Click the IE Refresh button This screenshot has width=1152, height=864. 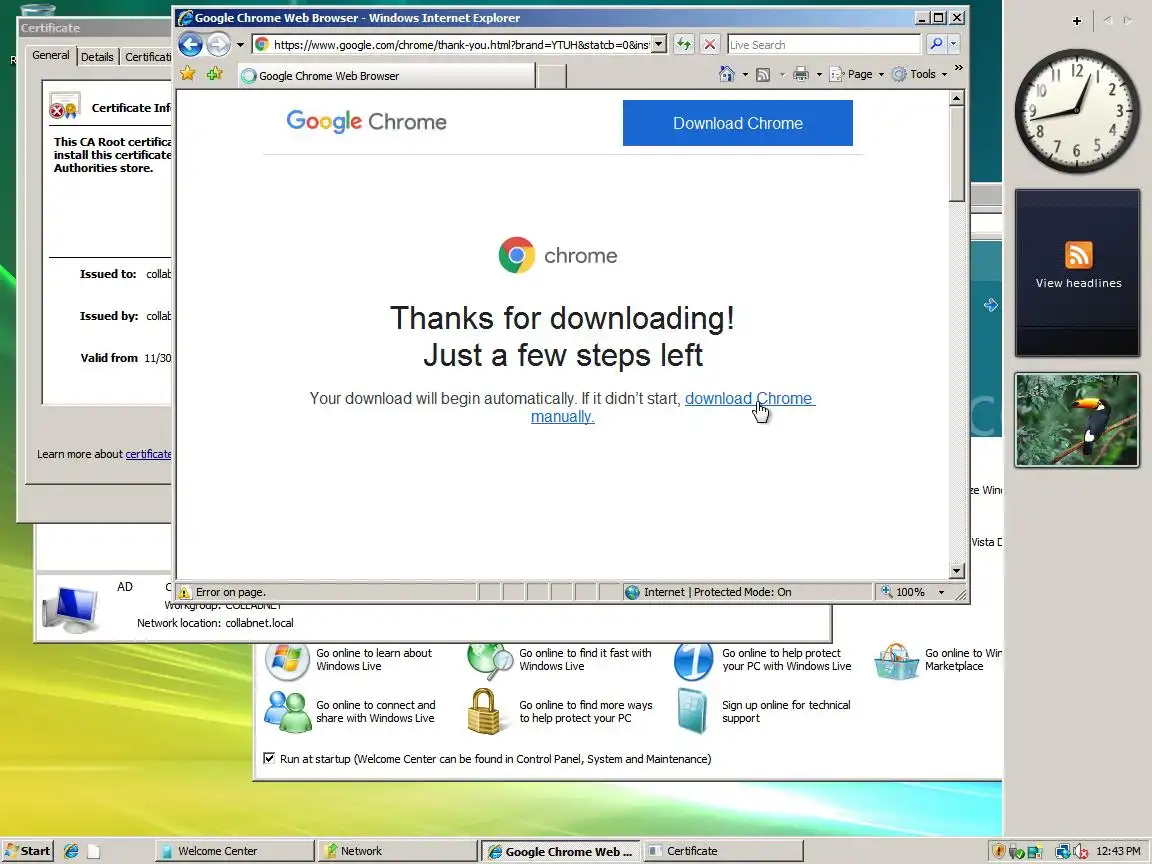(684, 45)
